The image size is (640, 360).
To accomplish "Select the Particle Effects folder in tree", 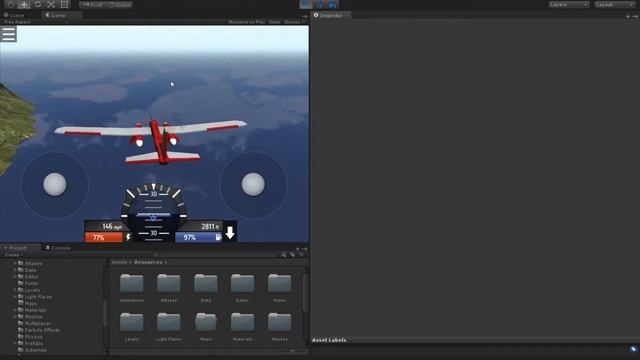I will [39, 330].
